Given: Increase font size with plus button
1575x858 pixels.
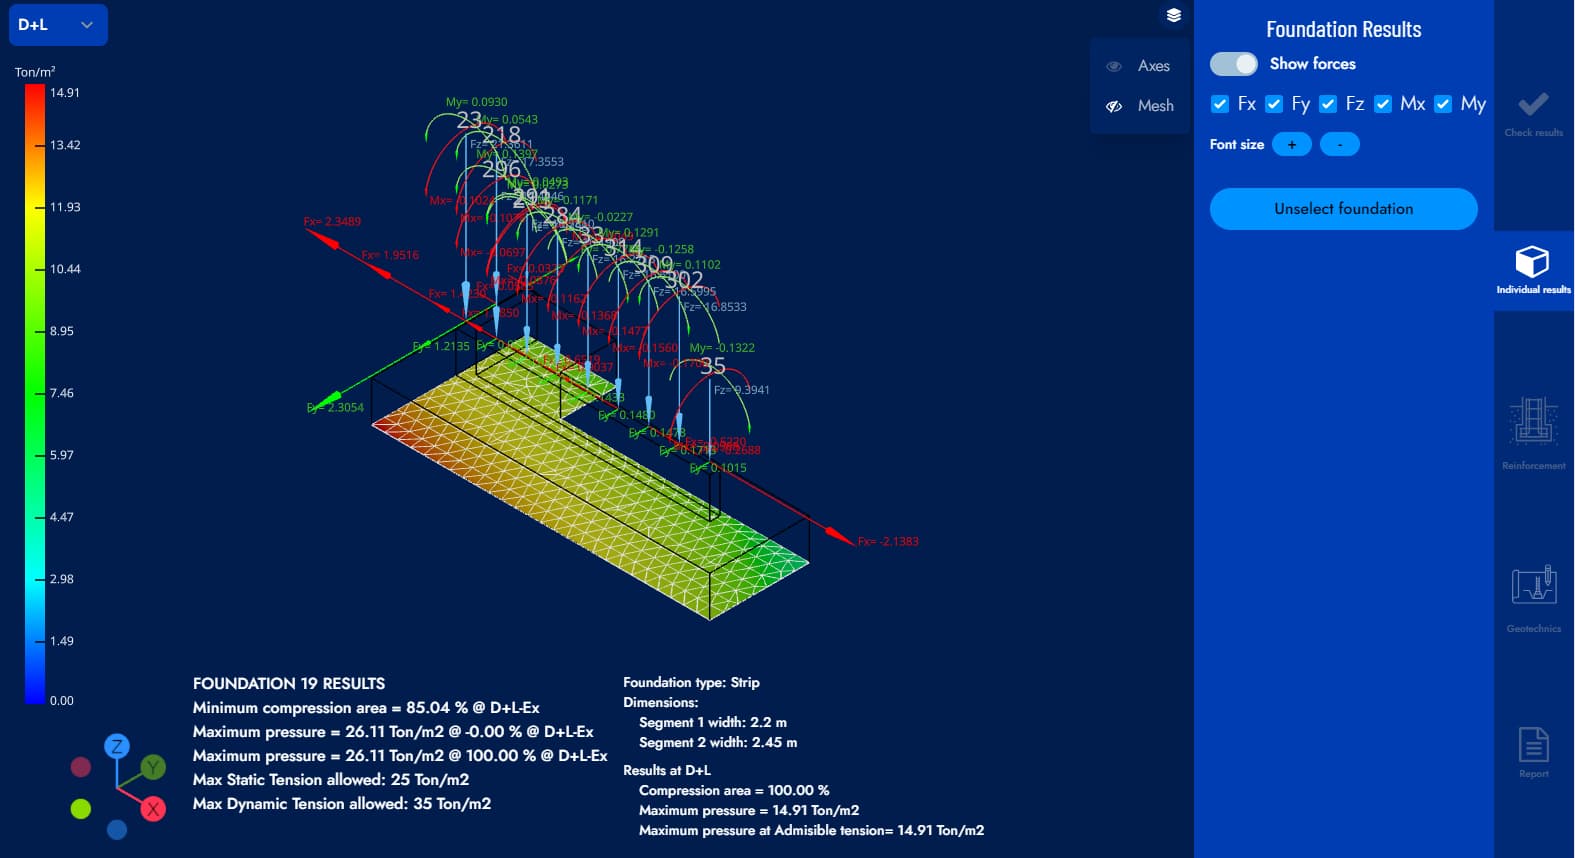Looking at the screenshot, I should (1291, 145).
